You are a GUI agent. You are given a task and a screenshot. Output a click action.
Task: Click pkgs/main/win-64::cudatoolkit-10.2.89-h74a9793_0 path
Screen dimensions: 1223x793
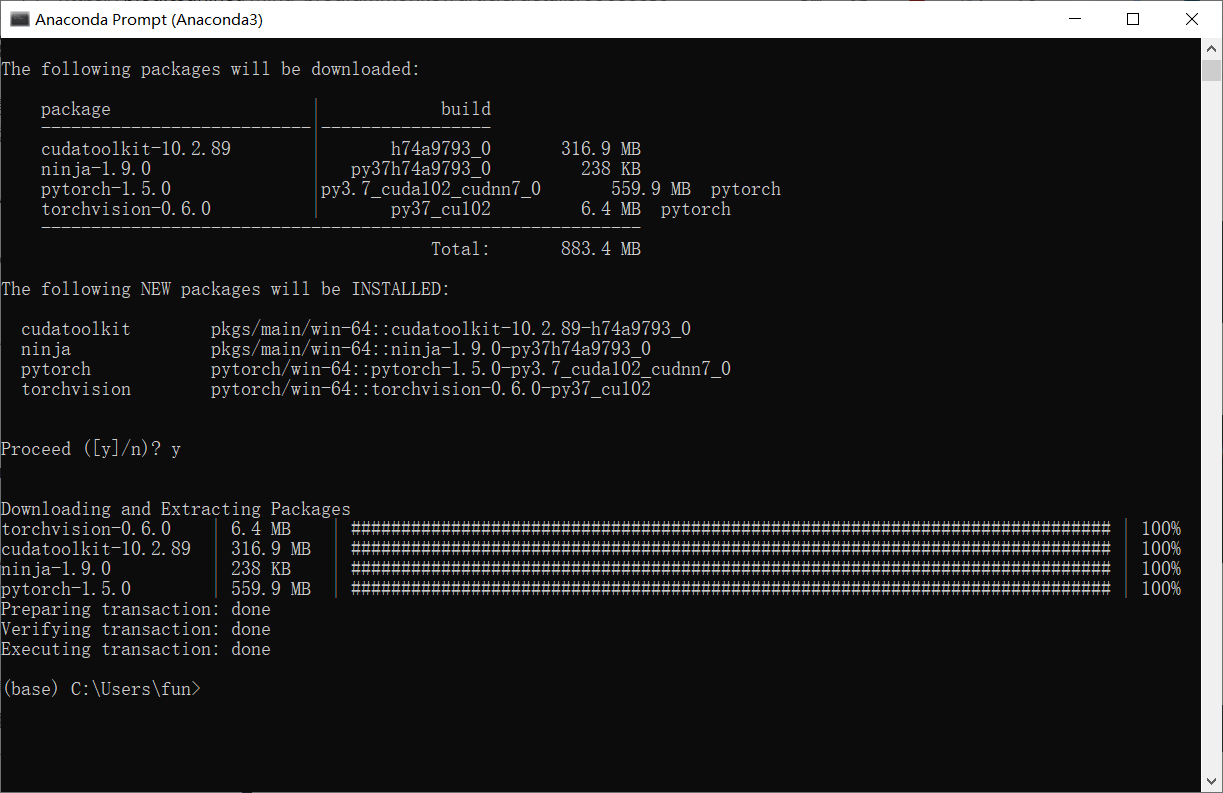tap(451, 329)
